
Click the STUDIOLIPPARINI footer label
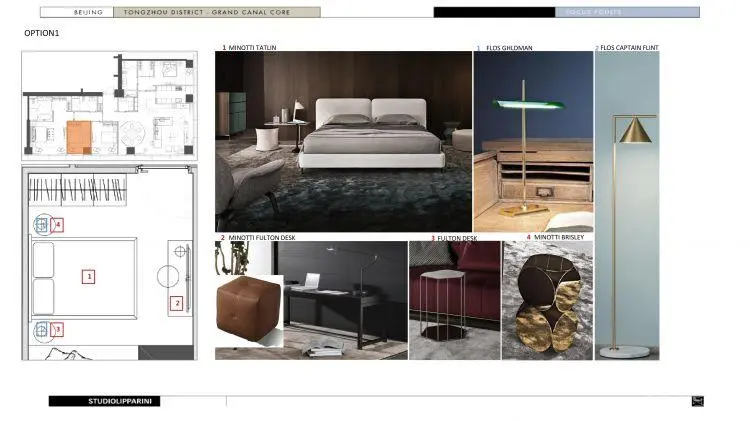coord(104,401)
